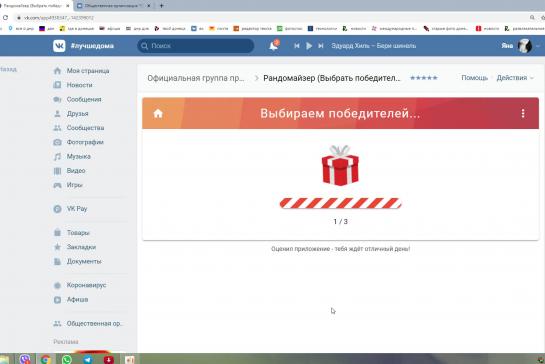Image resolution: width=545 pixels, height=364 pixels.
Task: Open Сообщества in the sidebar
Action: pos(85,128)
